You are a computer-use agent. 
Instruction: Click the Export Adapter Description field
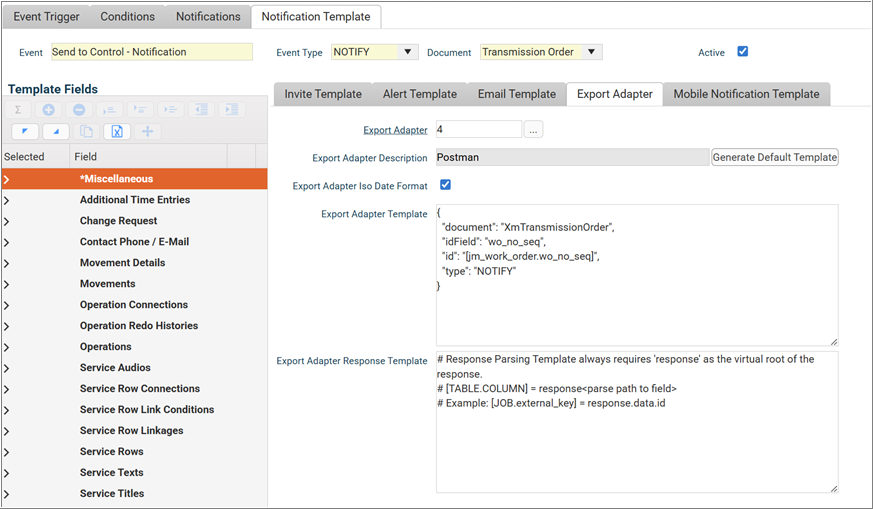coord(572,158)
